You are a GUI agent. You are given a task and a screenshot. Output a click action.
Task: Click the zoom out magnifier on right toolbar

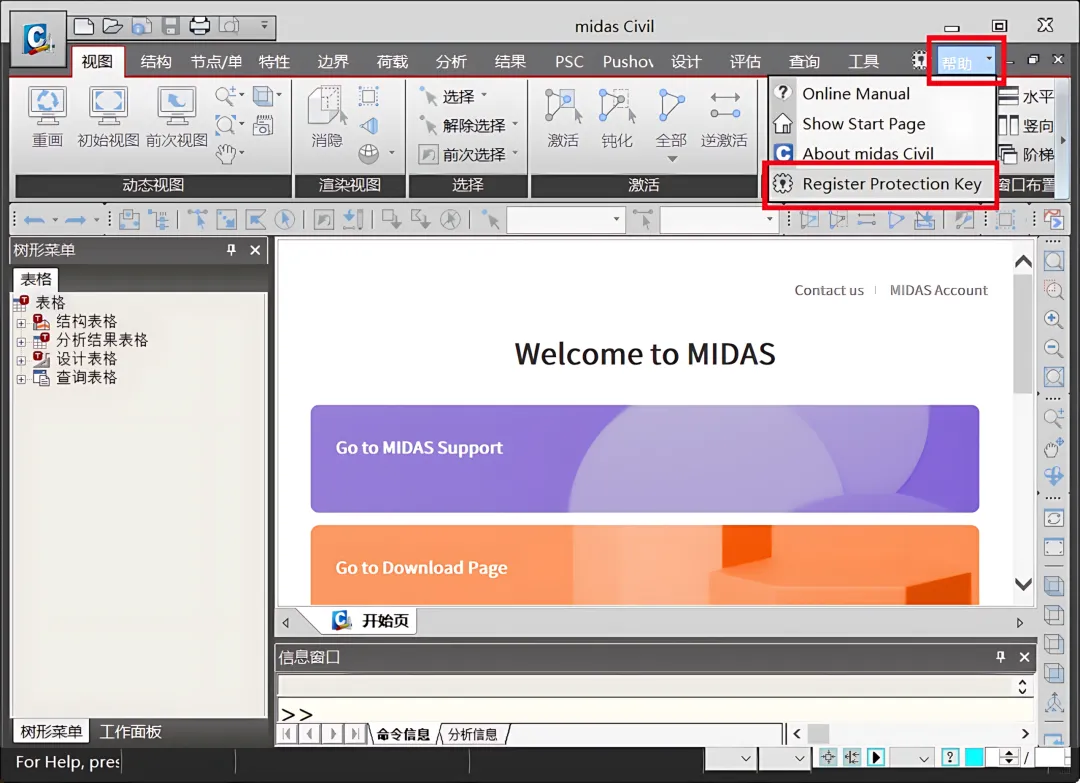[x=1053, y=348]
